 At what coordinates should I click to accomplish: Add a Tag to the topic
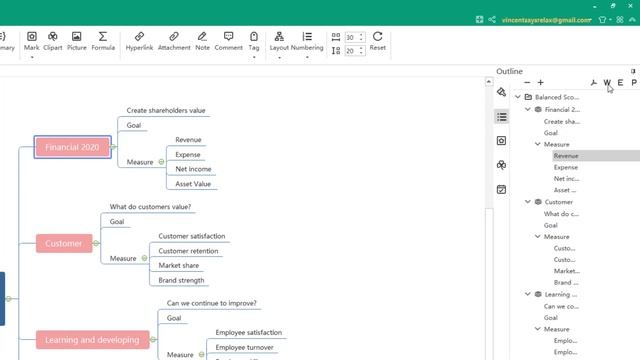[254, 41]
